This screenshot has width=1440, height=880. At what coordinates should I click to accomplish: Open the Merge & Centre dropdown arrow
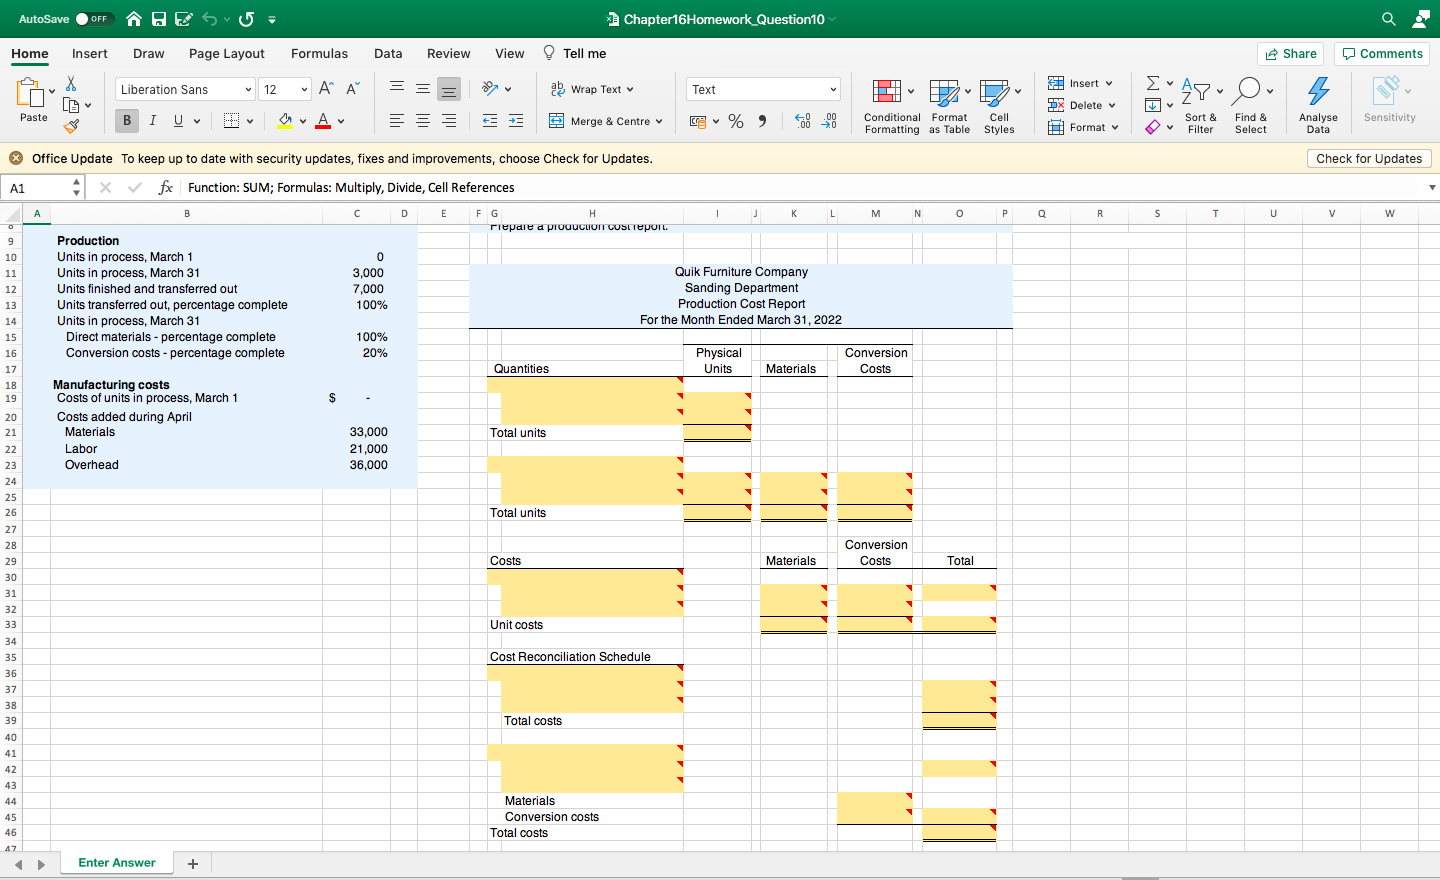click(659, 121)
